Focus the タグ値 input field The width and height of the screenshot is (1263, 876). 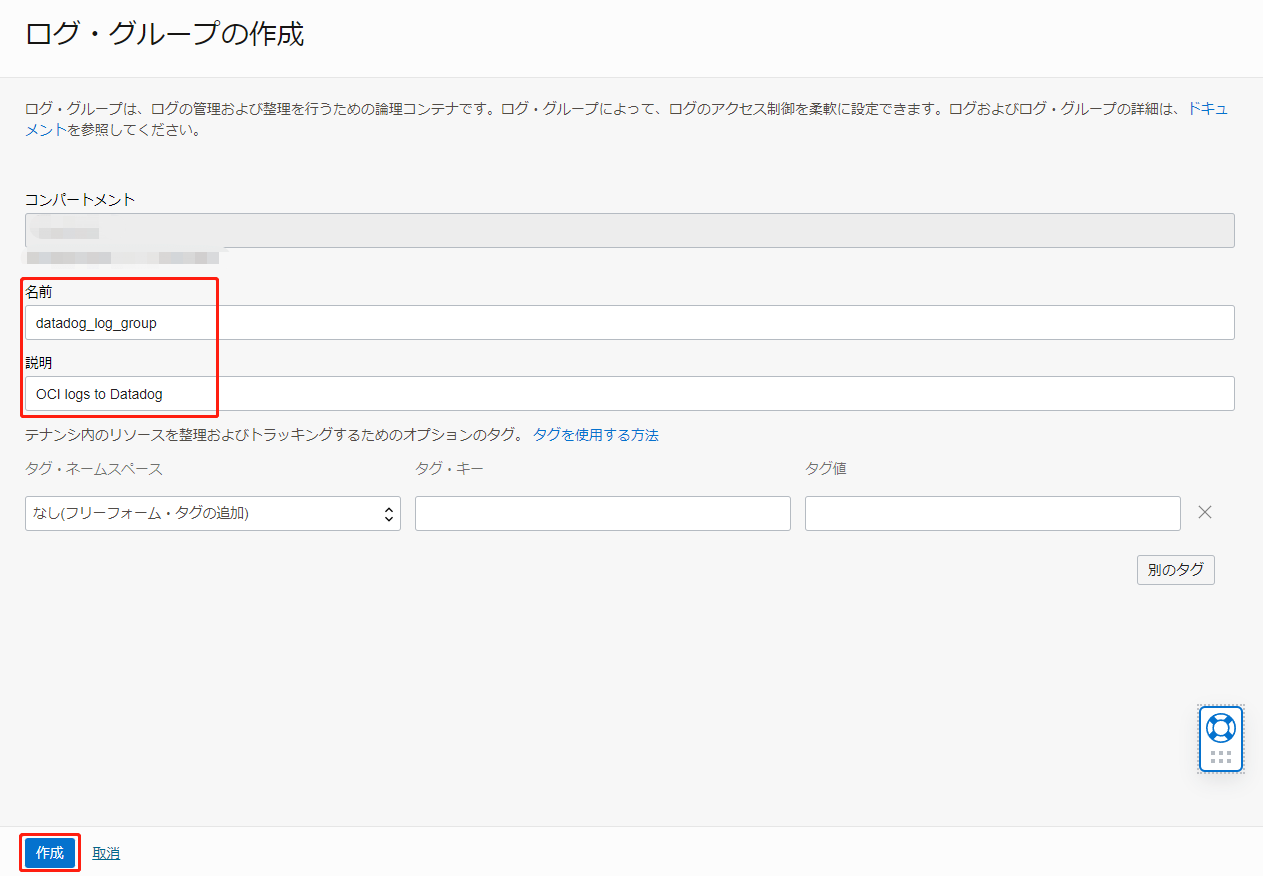pos(992,513)
